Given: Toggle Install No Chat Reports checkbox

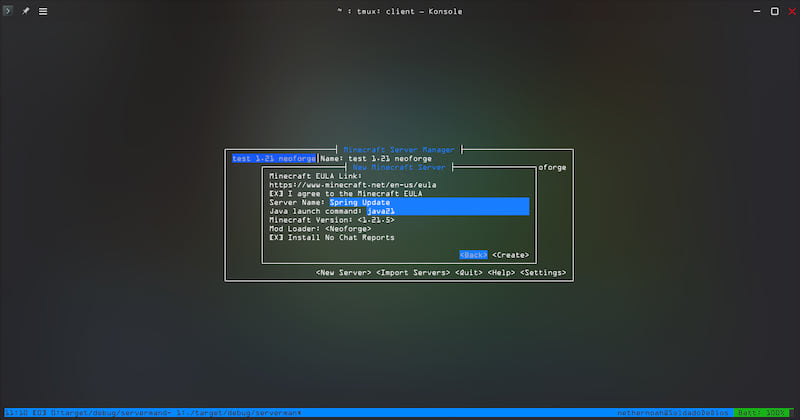Looking at the screenshot, I should (277, 237).
